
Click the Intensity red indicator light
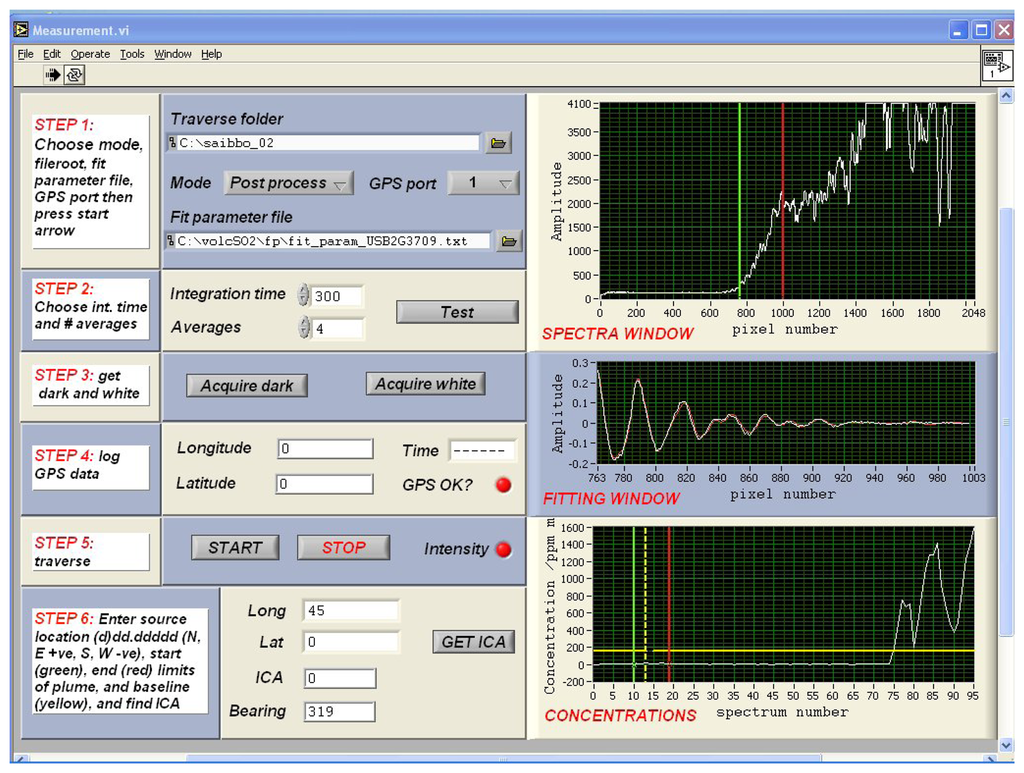coord(503,549)
